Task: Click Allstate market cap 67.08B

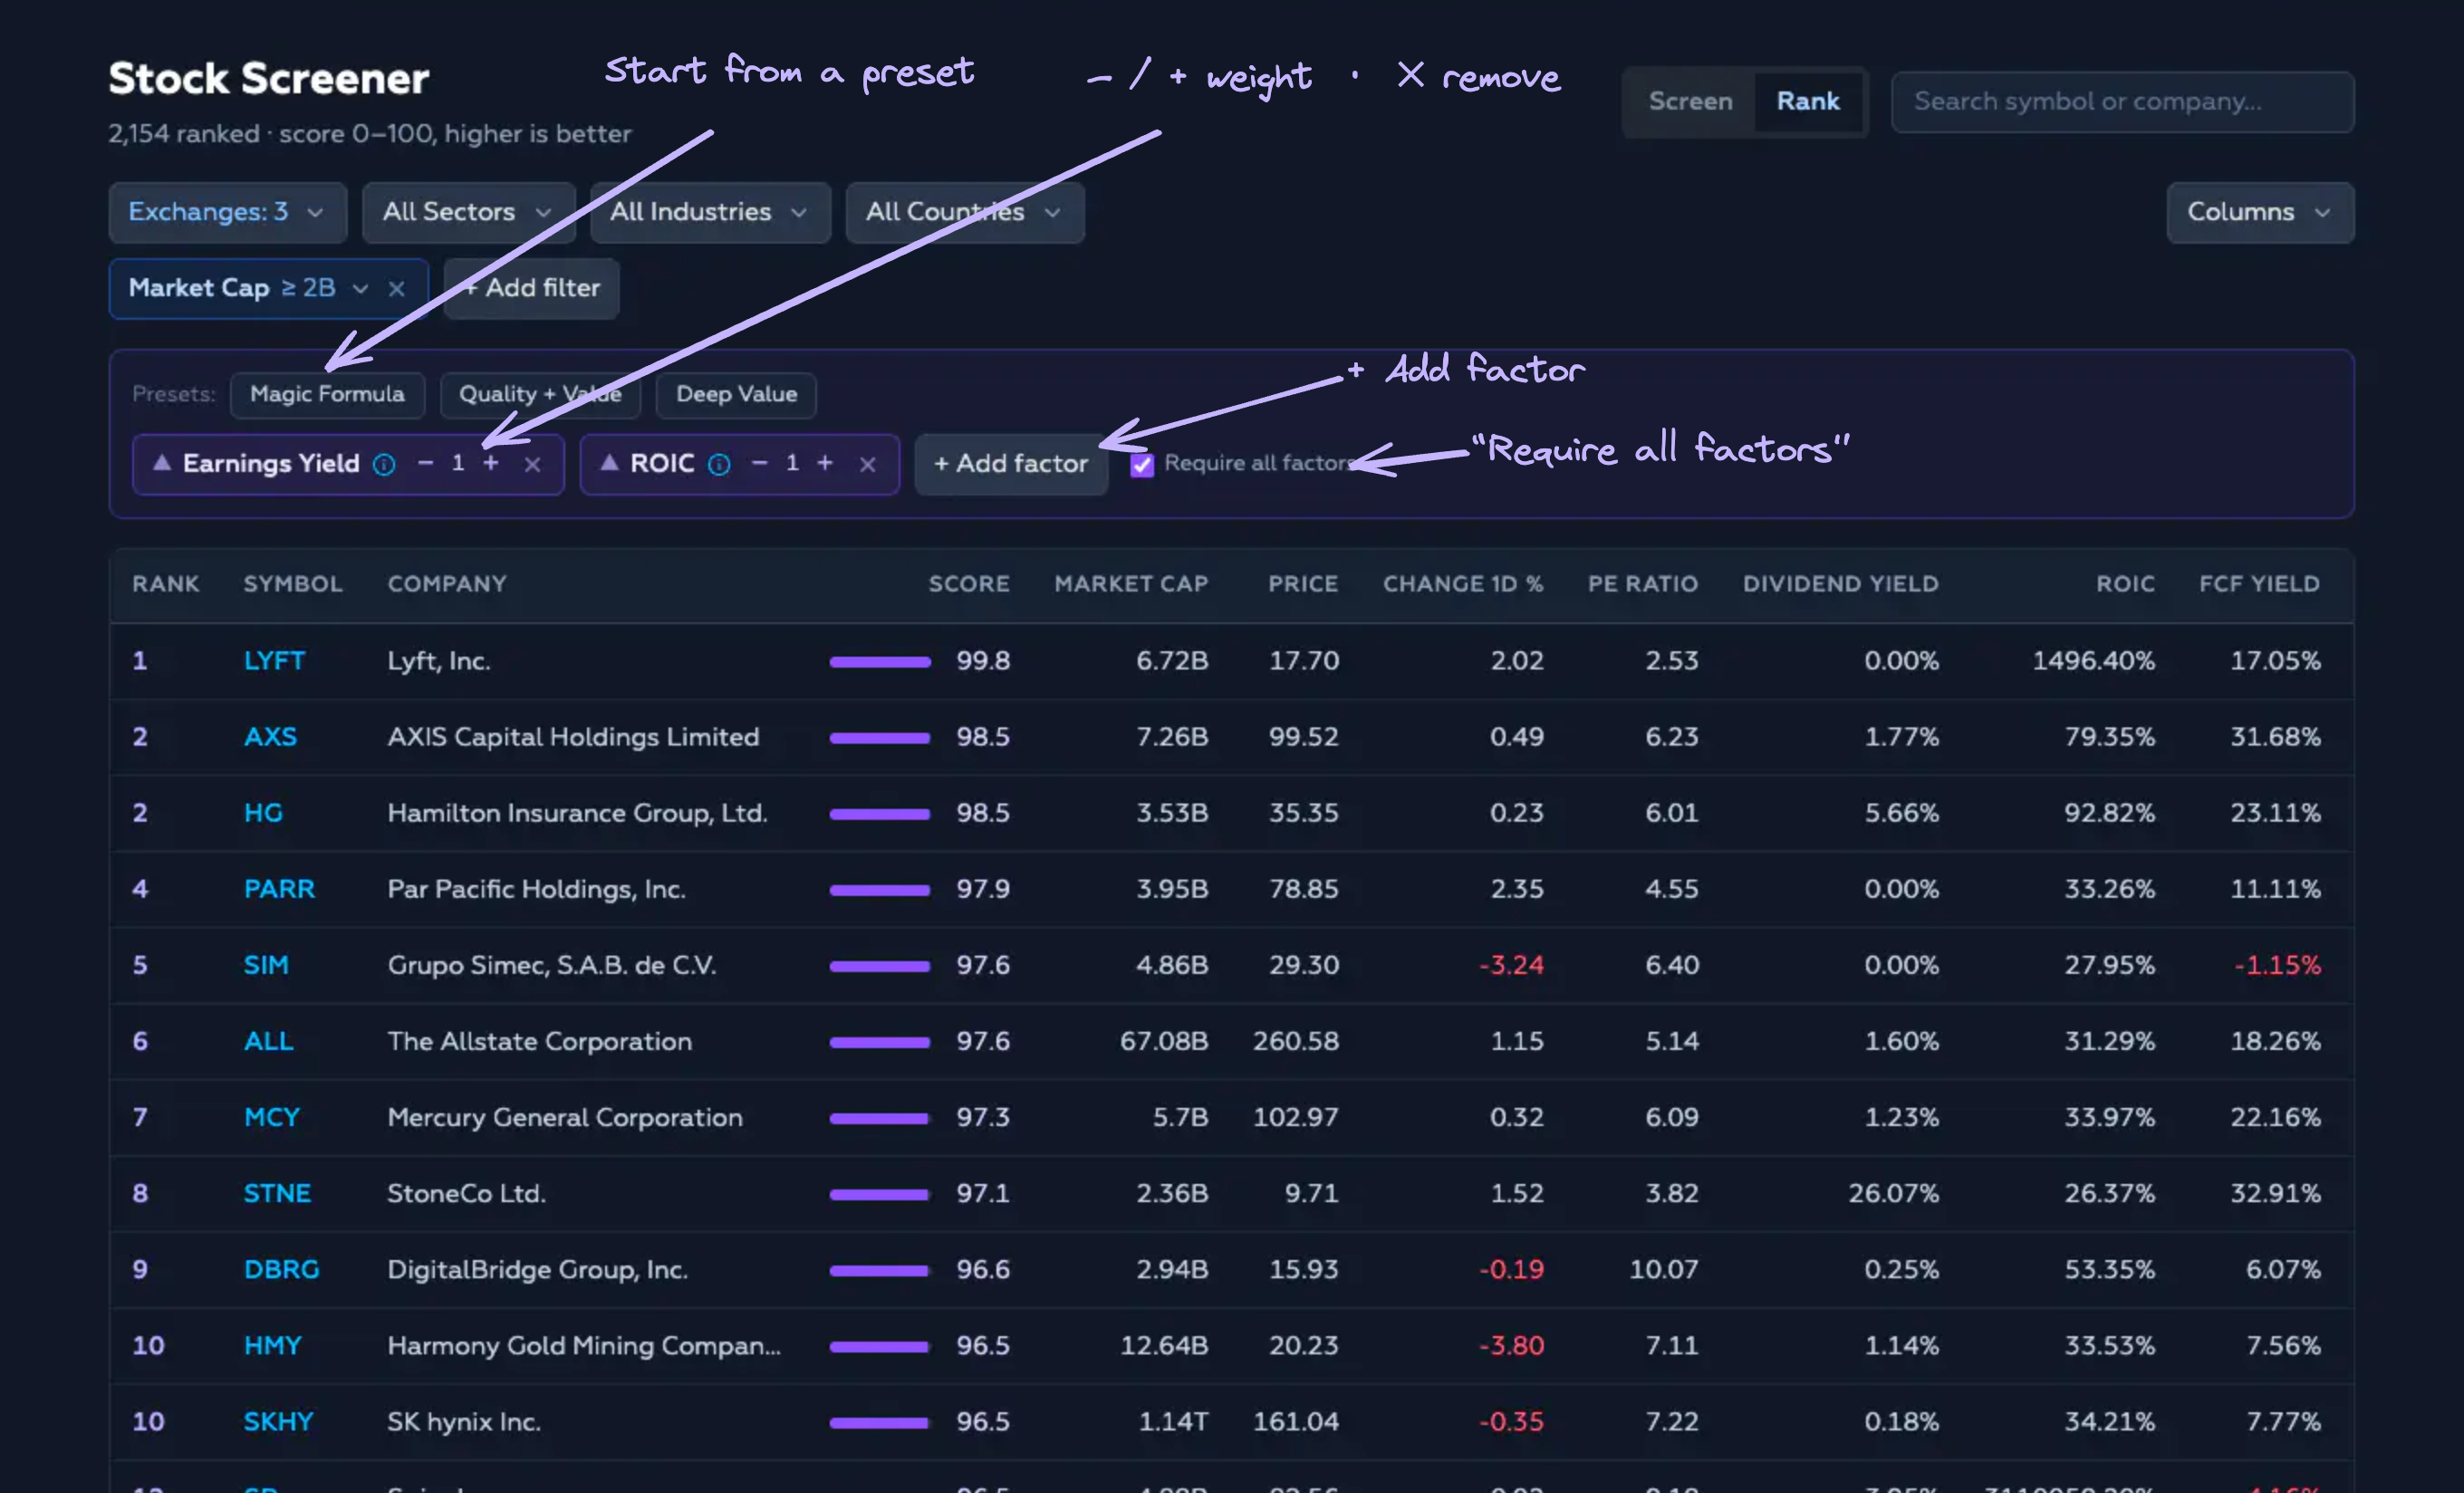Action: pos(1164,1041)
